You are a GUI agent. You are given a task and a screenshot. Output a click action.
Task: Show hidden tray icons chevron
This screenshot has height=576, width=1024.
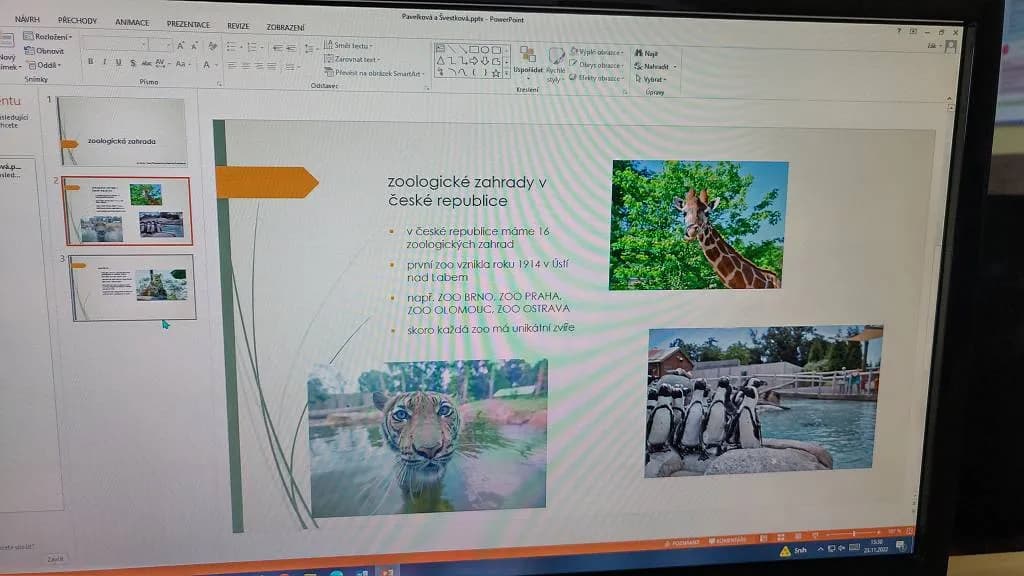[820, 549]
